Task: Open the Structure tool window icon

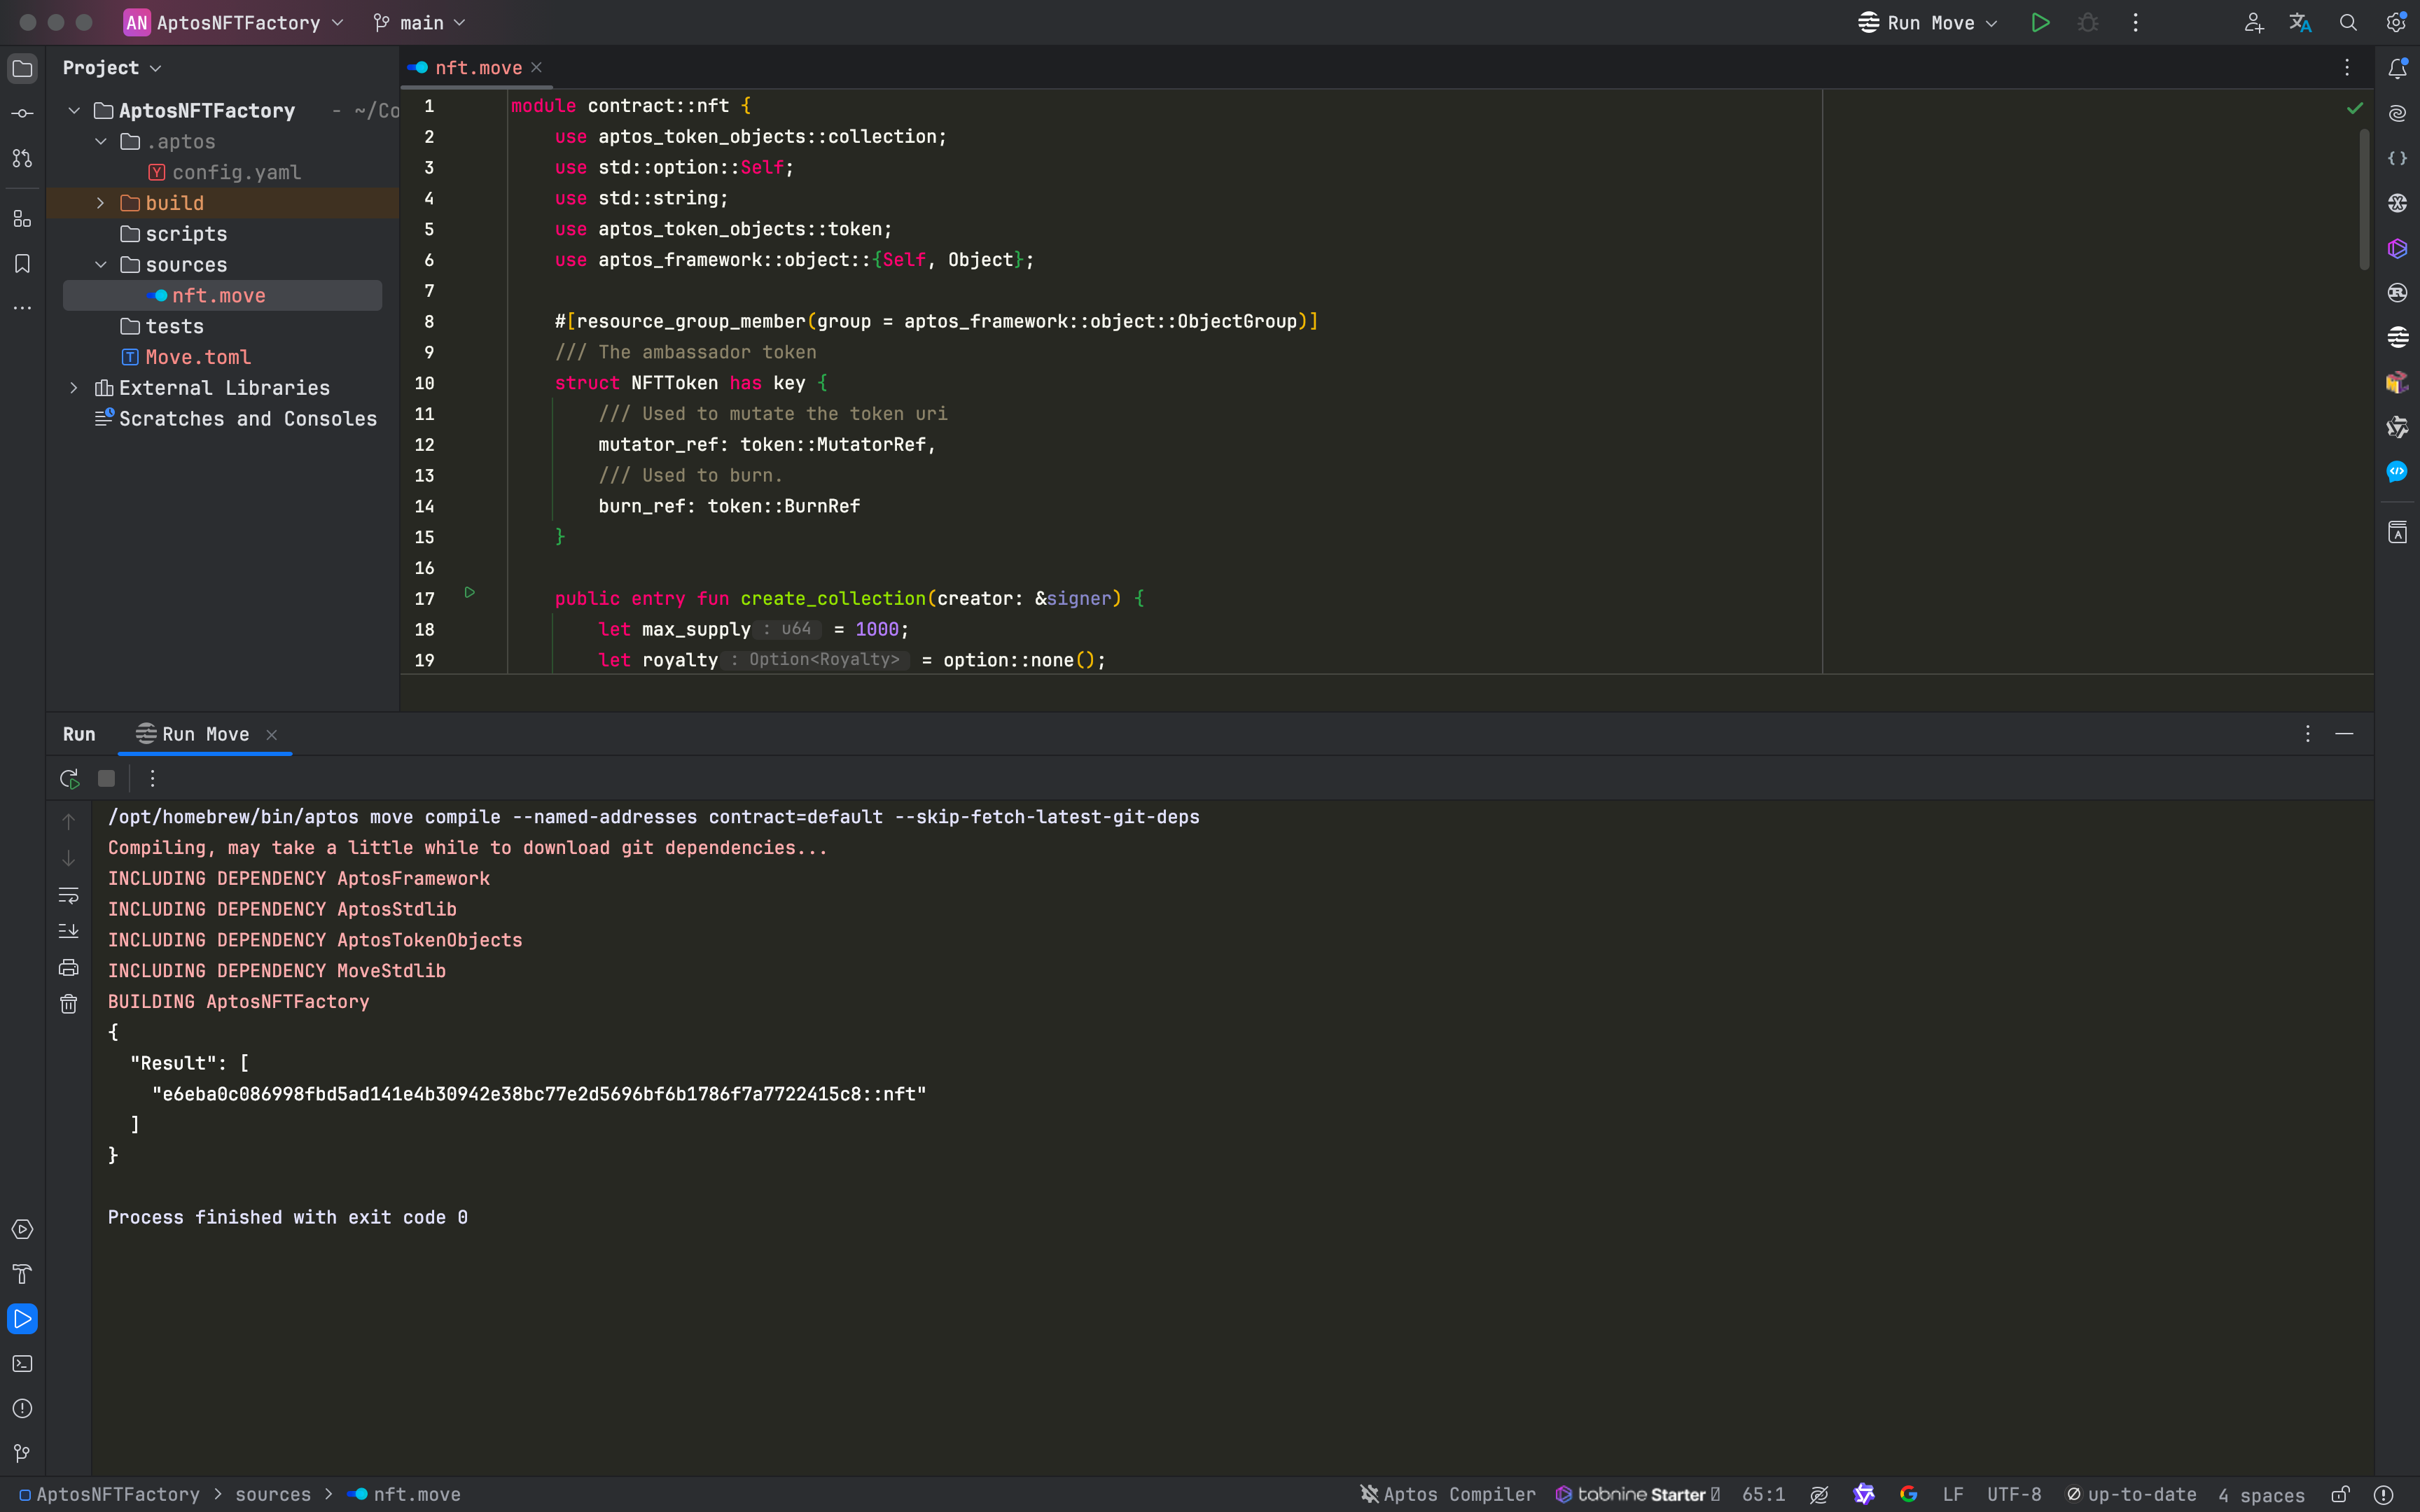Action: point(22,219)
